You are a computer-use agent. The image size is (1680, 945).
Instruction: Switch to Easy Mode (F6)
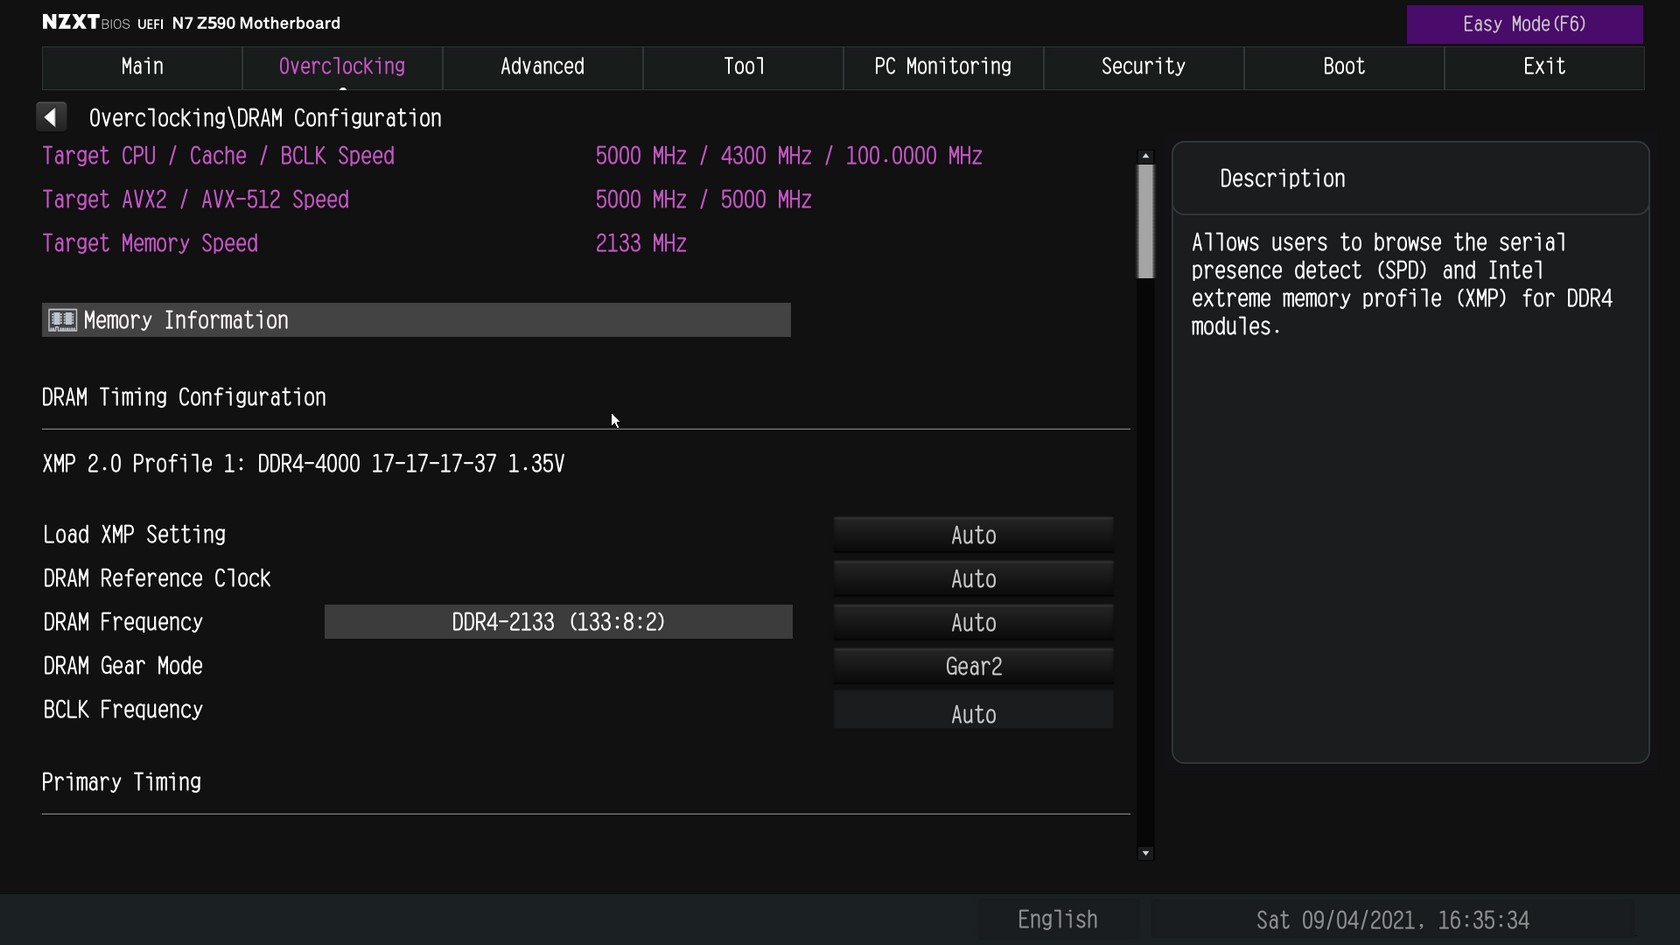(x=1524, y=24)
